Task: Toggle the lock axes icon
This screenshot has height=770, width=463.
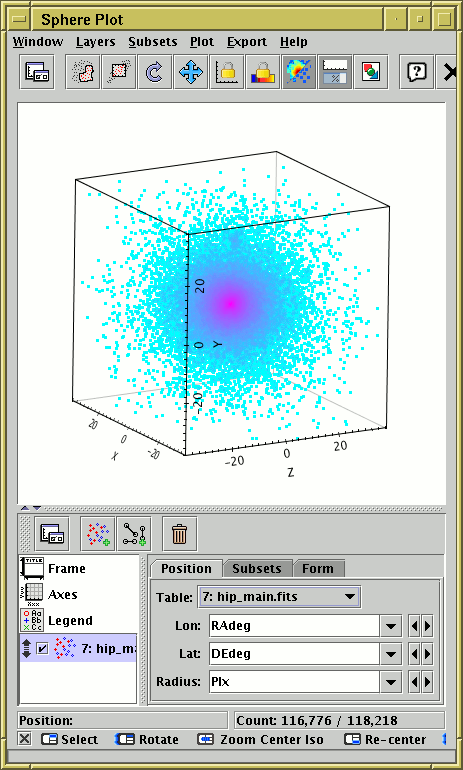Action: (x=227, y=72)
